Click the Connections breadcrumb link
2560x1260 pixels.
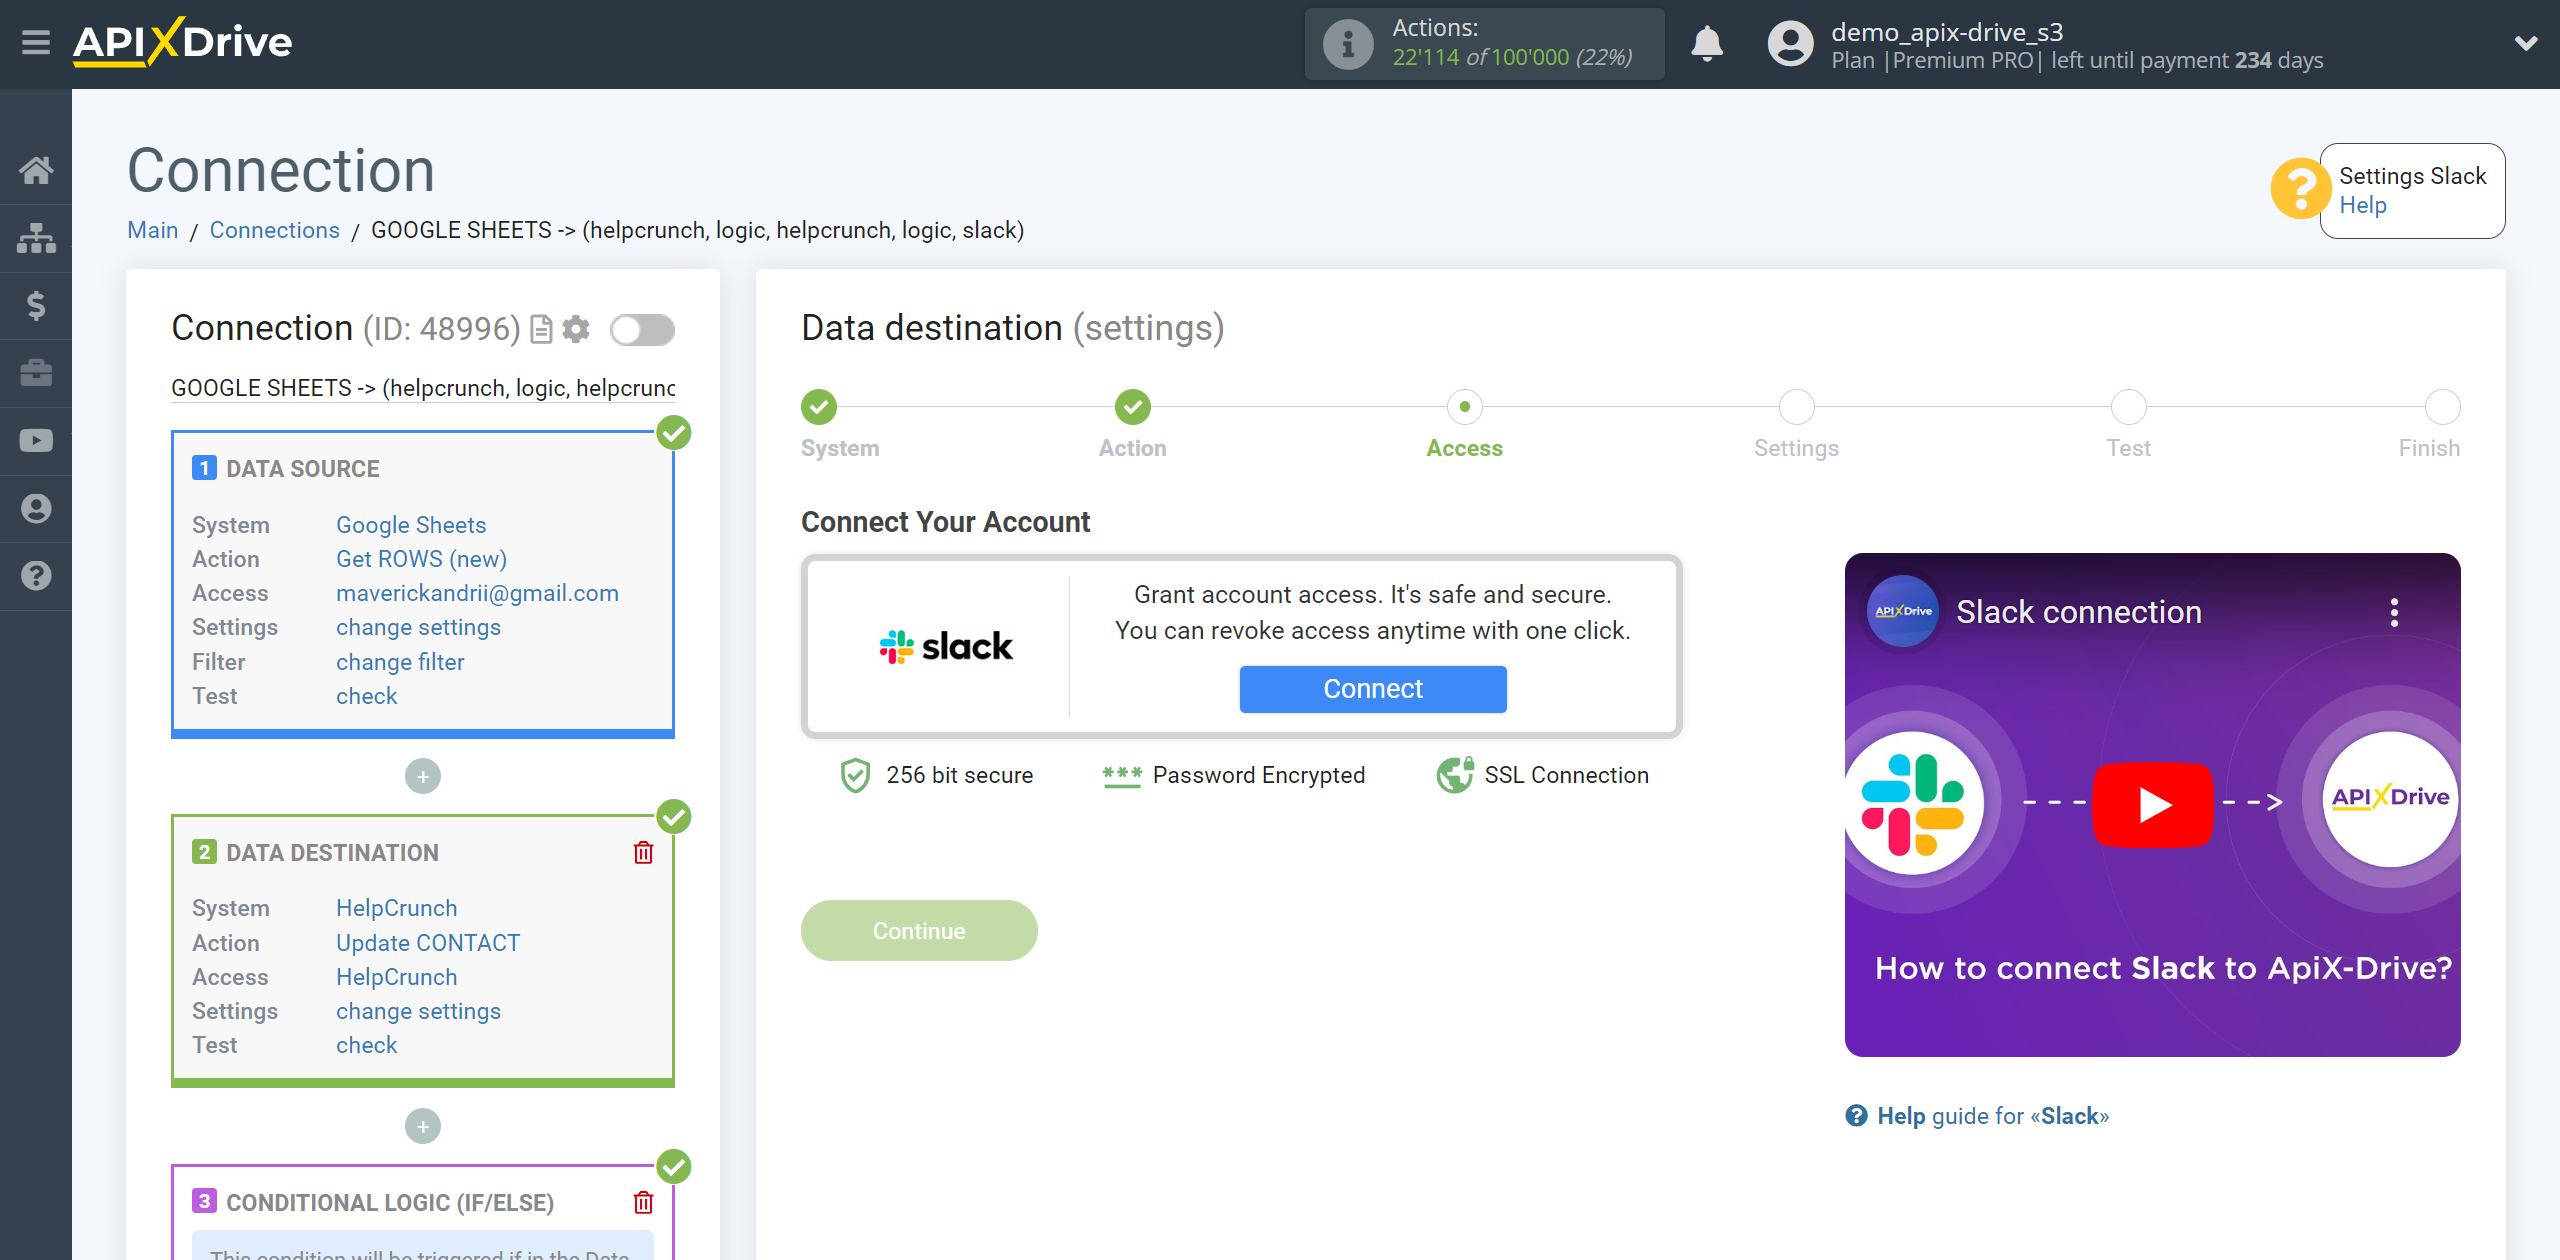point(273,228)
